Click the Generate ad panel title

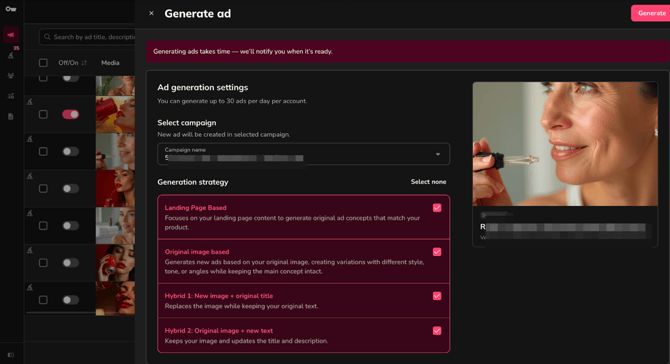pyautogui.click(x=197, y=14)
